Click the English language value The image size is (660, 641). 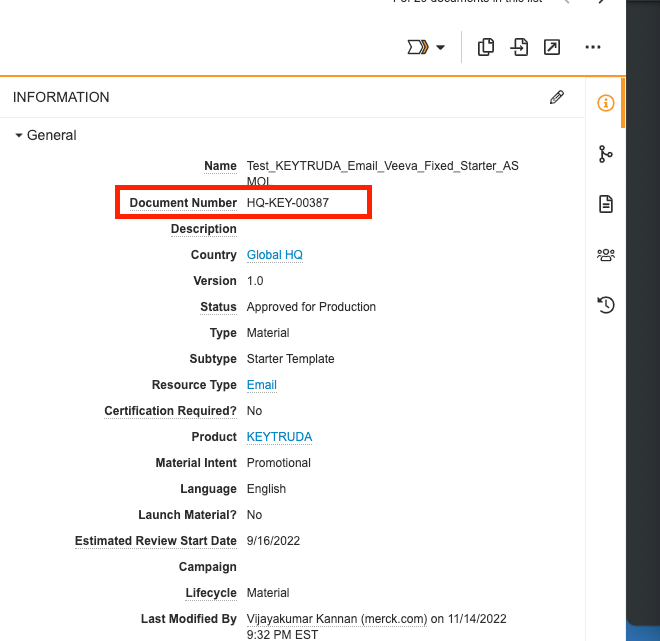(266, 489)
